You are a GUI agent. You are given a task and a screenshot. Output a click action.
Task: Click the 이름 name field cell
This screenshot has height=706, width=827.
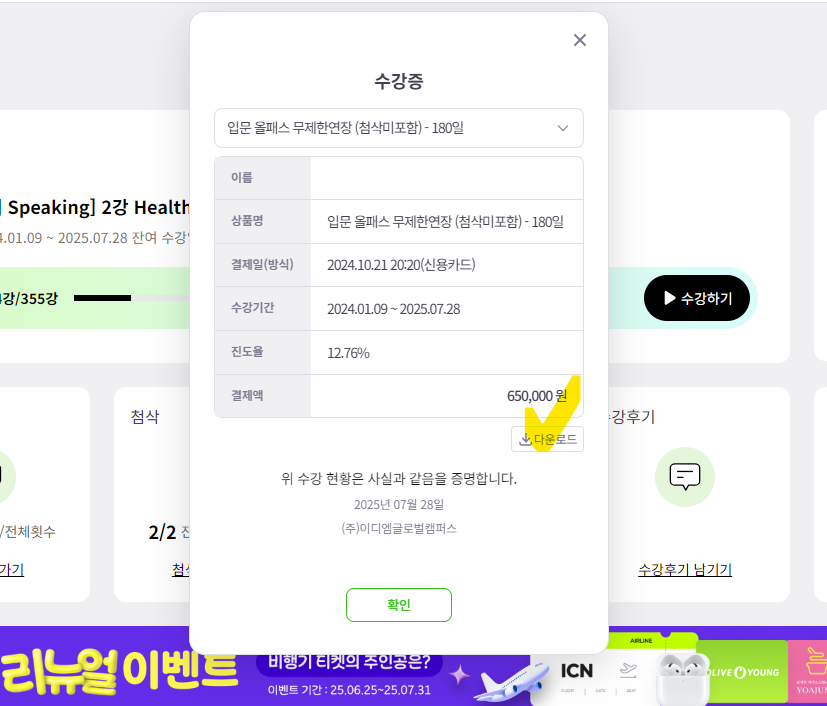click(x=447, y=178)
